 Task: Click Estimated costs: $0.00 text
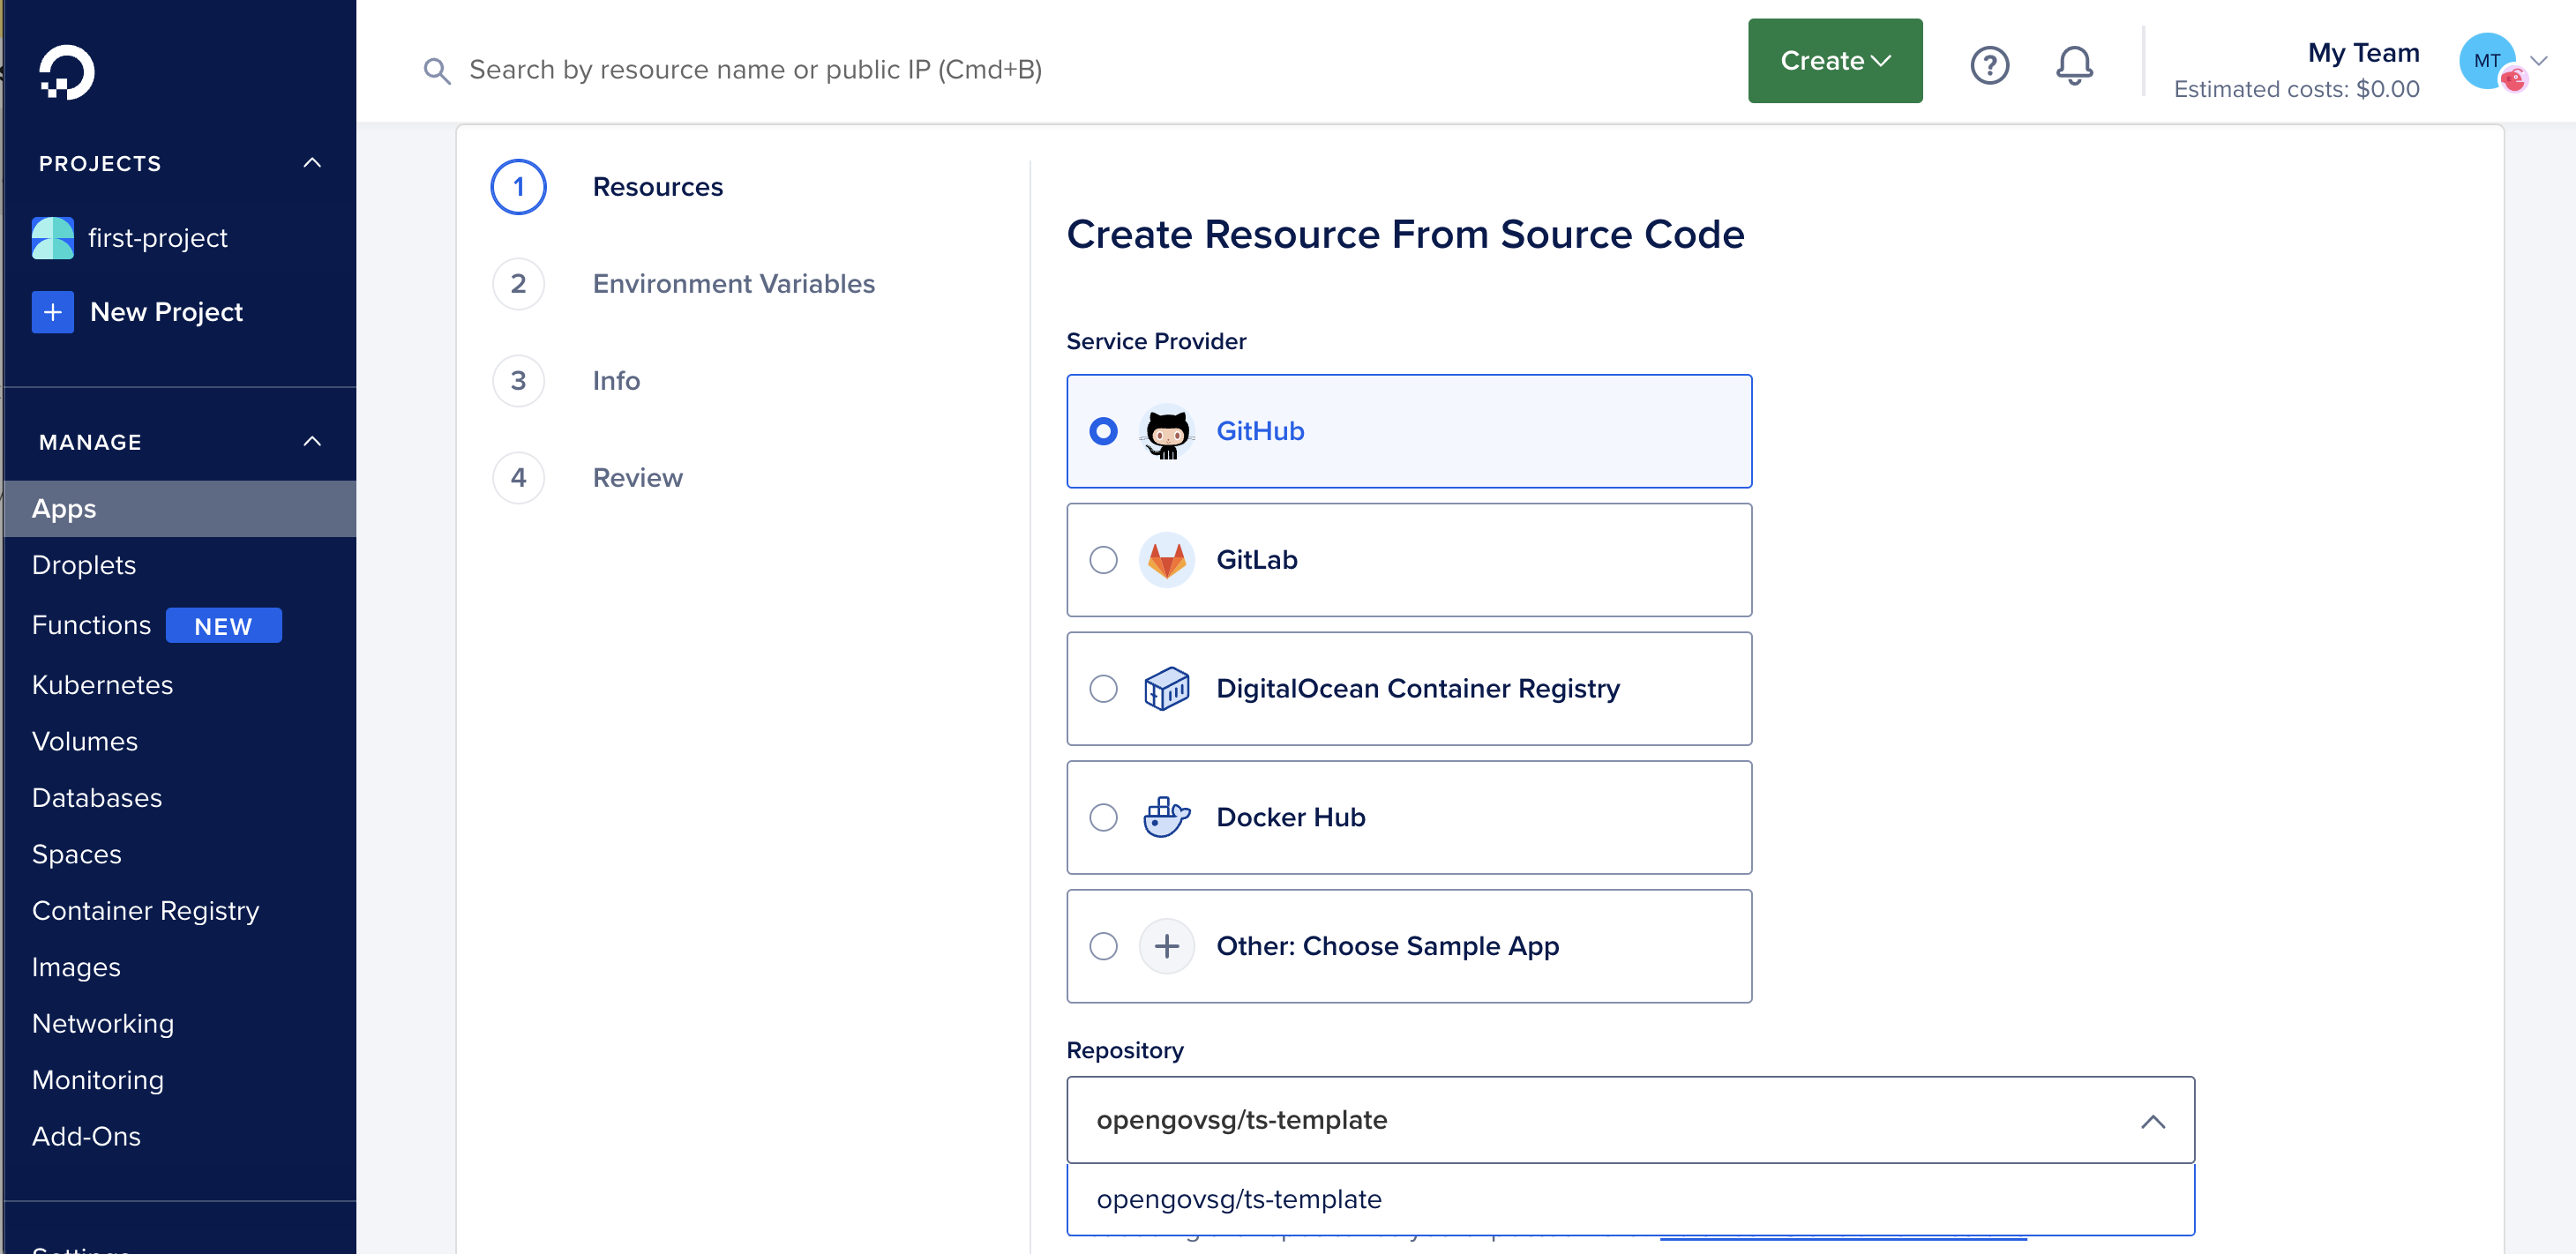tap(2296, 90)
